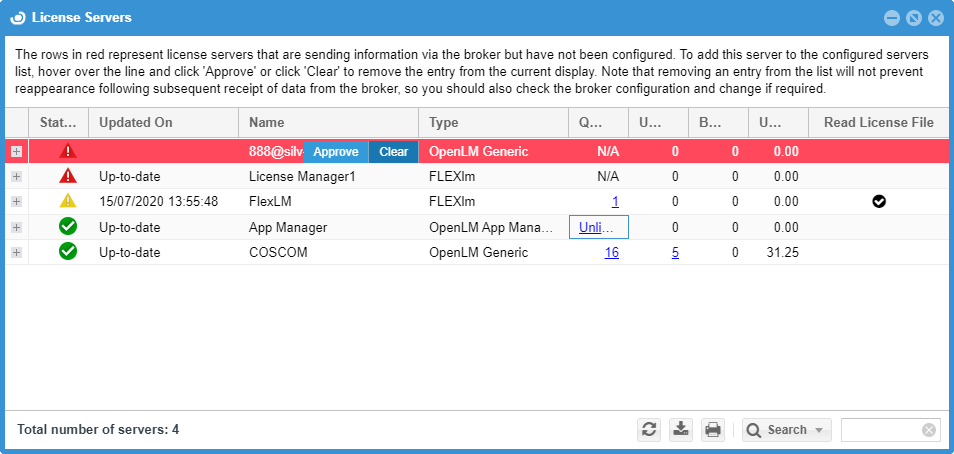Viewport: 954px width, 454px height.
Task: Click green check status icon for COSCOM
Action: click(x=68, y=252)
